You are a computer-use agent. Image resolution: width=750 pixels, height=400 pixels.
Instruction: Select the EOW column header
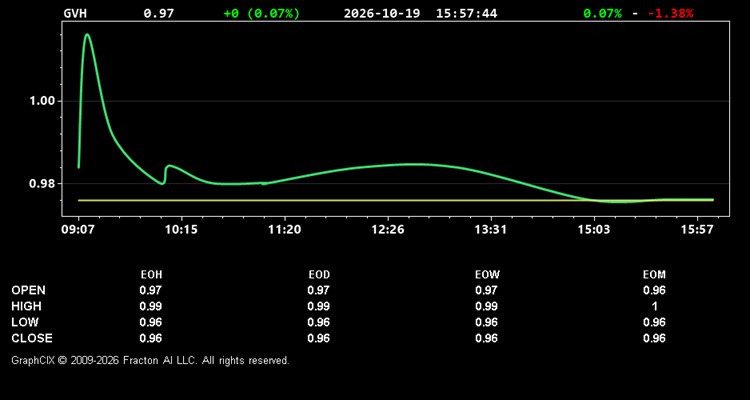[x=487, y=275]
